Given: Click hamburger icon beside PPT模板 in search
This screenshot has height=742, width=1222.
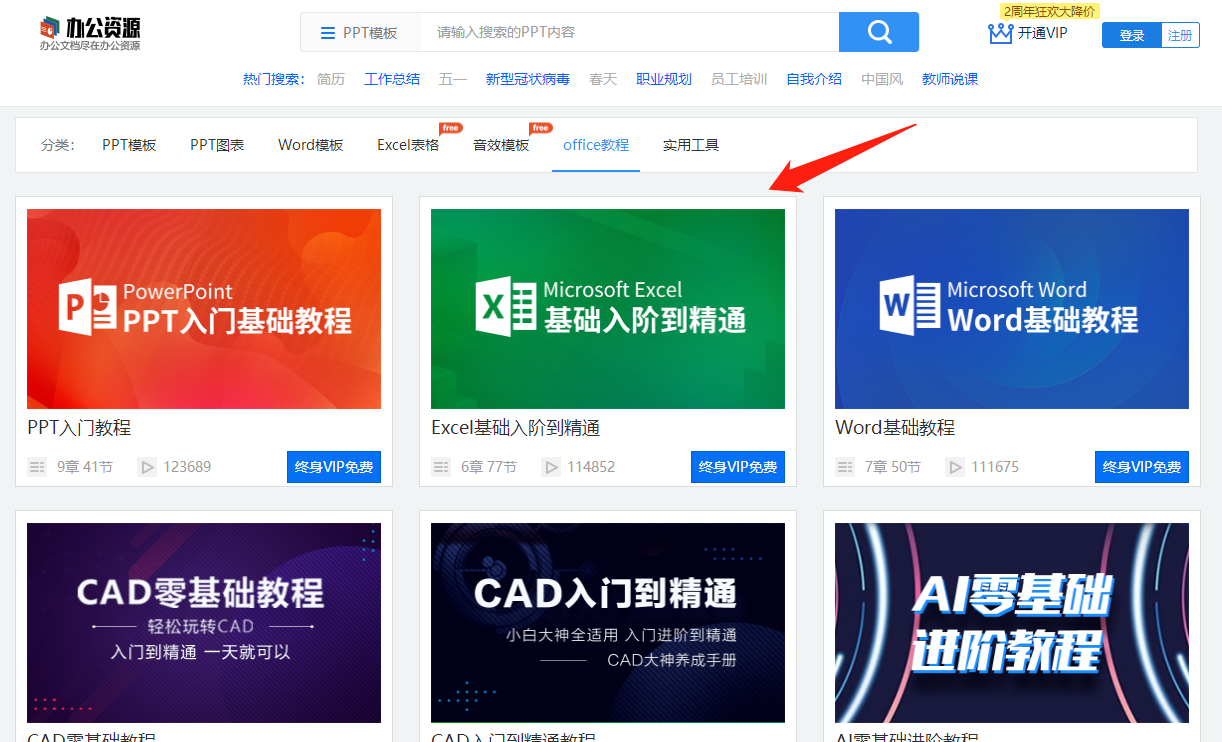Looking at the screenshot, I should tap(328, 33).
